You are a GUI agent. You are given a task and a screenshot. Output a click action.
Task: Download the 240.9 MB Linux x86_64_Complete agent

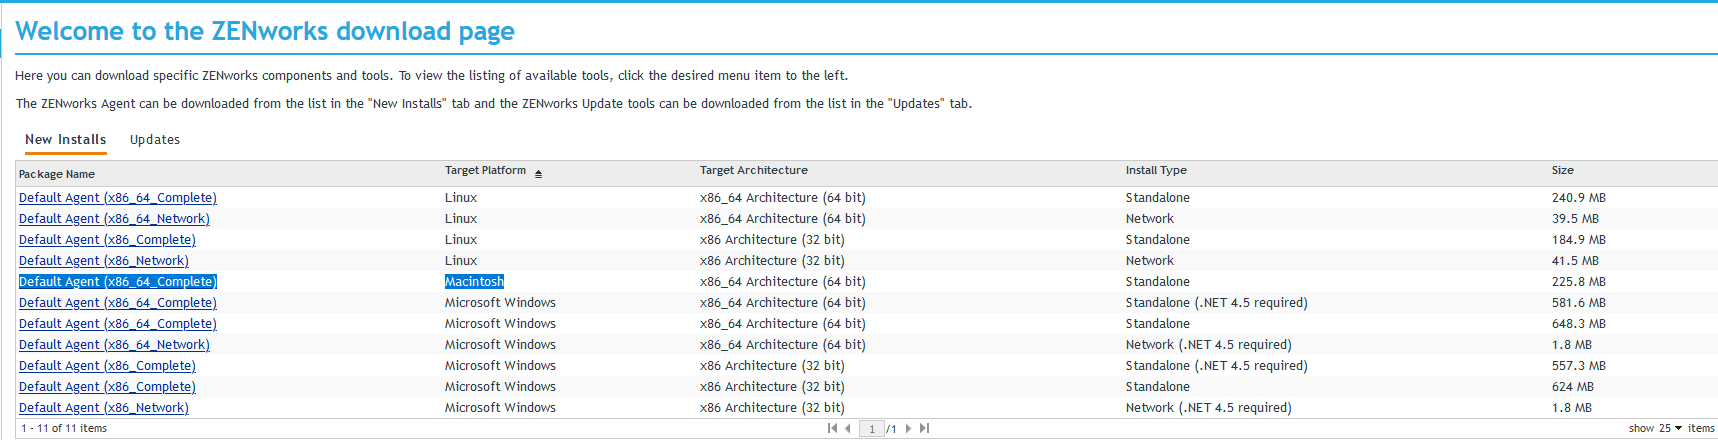pyautogui.click(x=118, y=198)
